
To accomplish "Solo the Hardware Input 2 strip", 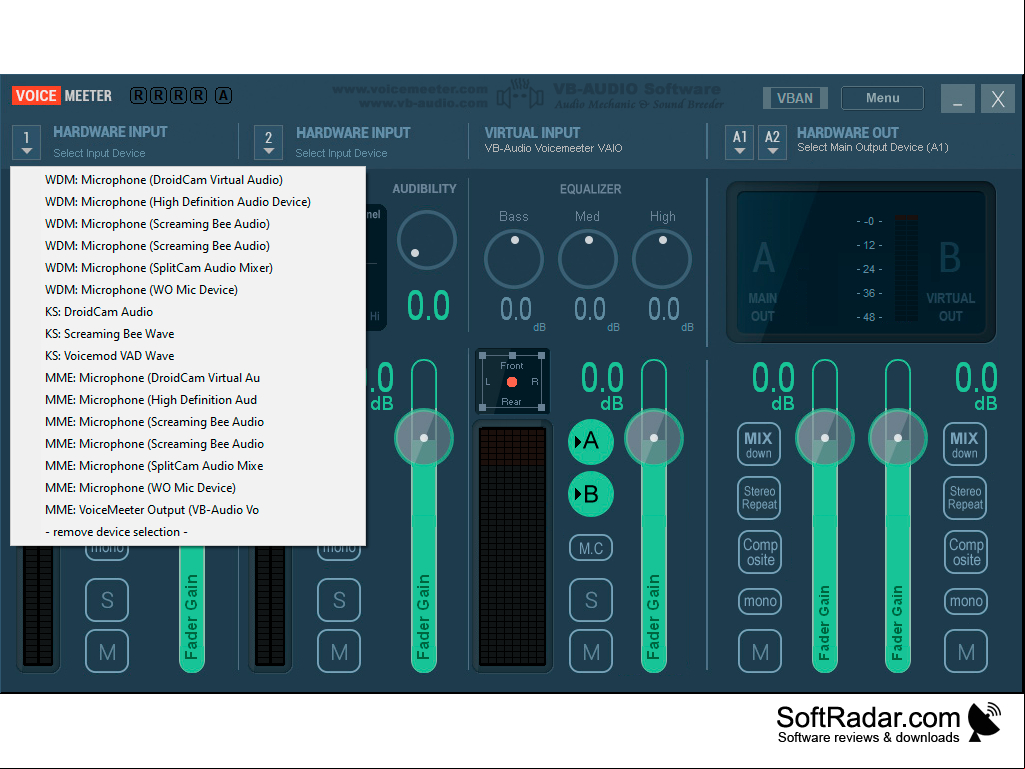I will [339, 600].
